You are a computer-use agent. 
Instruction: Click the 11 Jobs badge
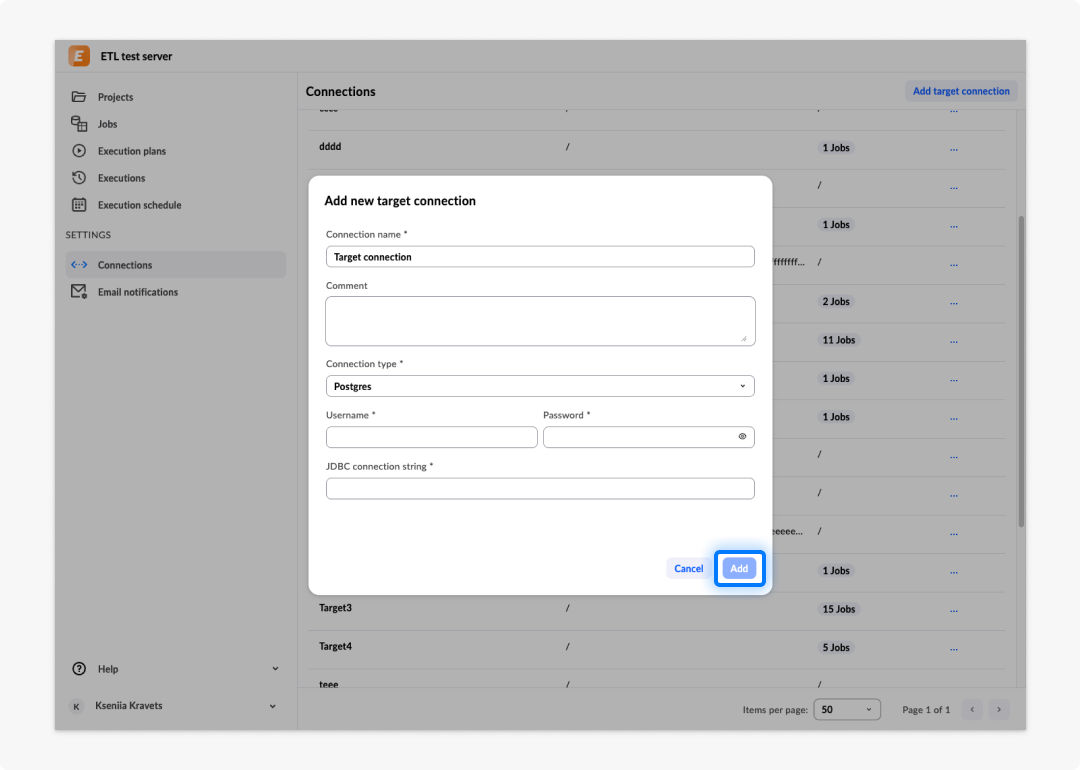coord(838,340)
